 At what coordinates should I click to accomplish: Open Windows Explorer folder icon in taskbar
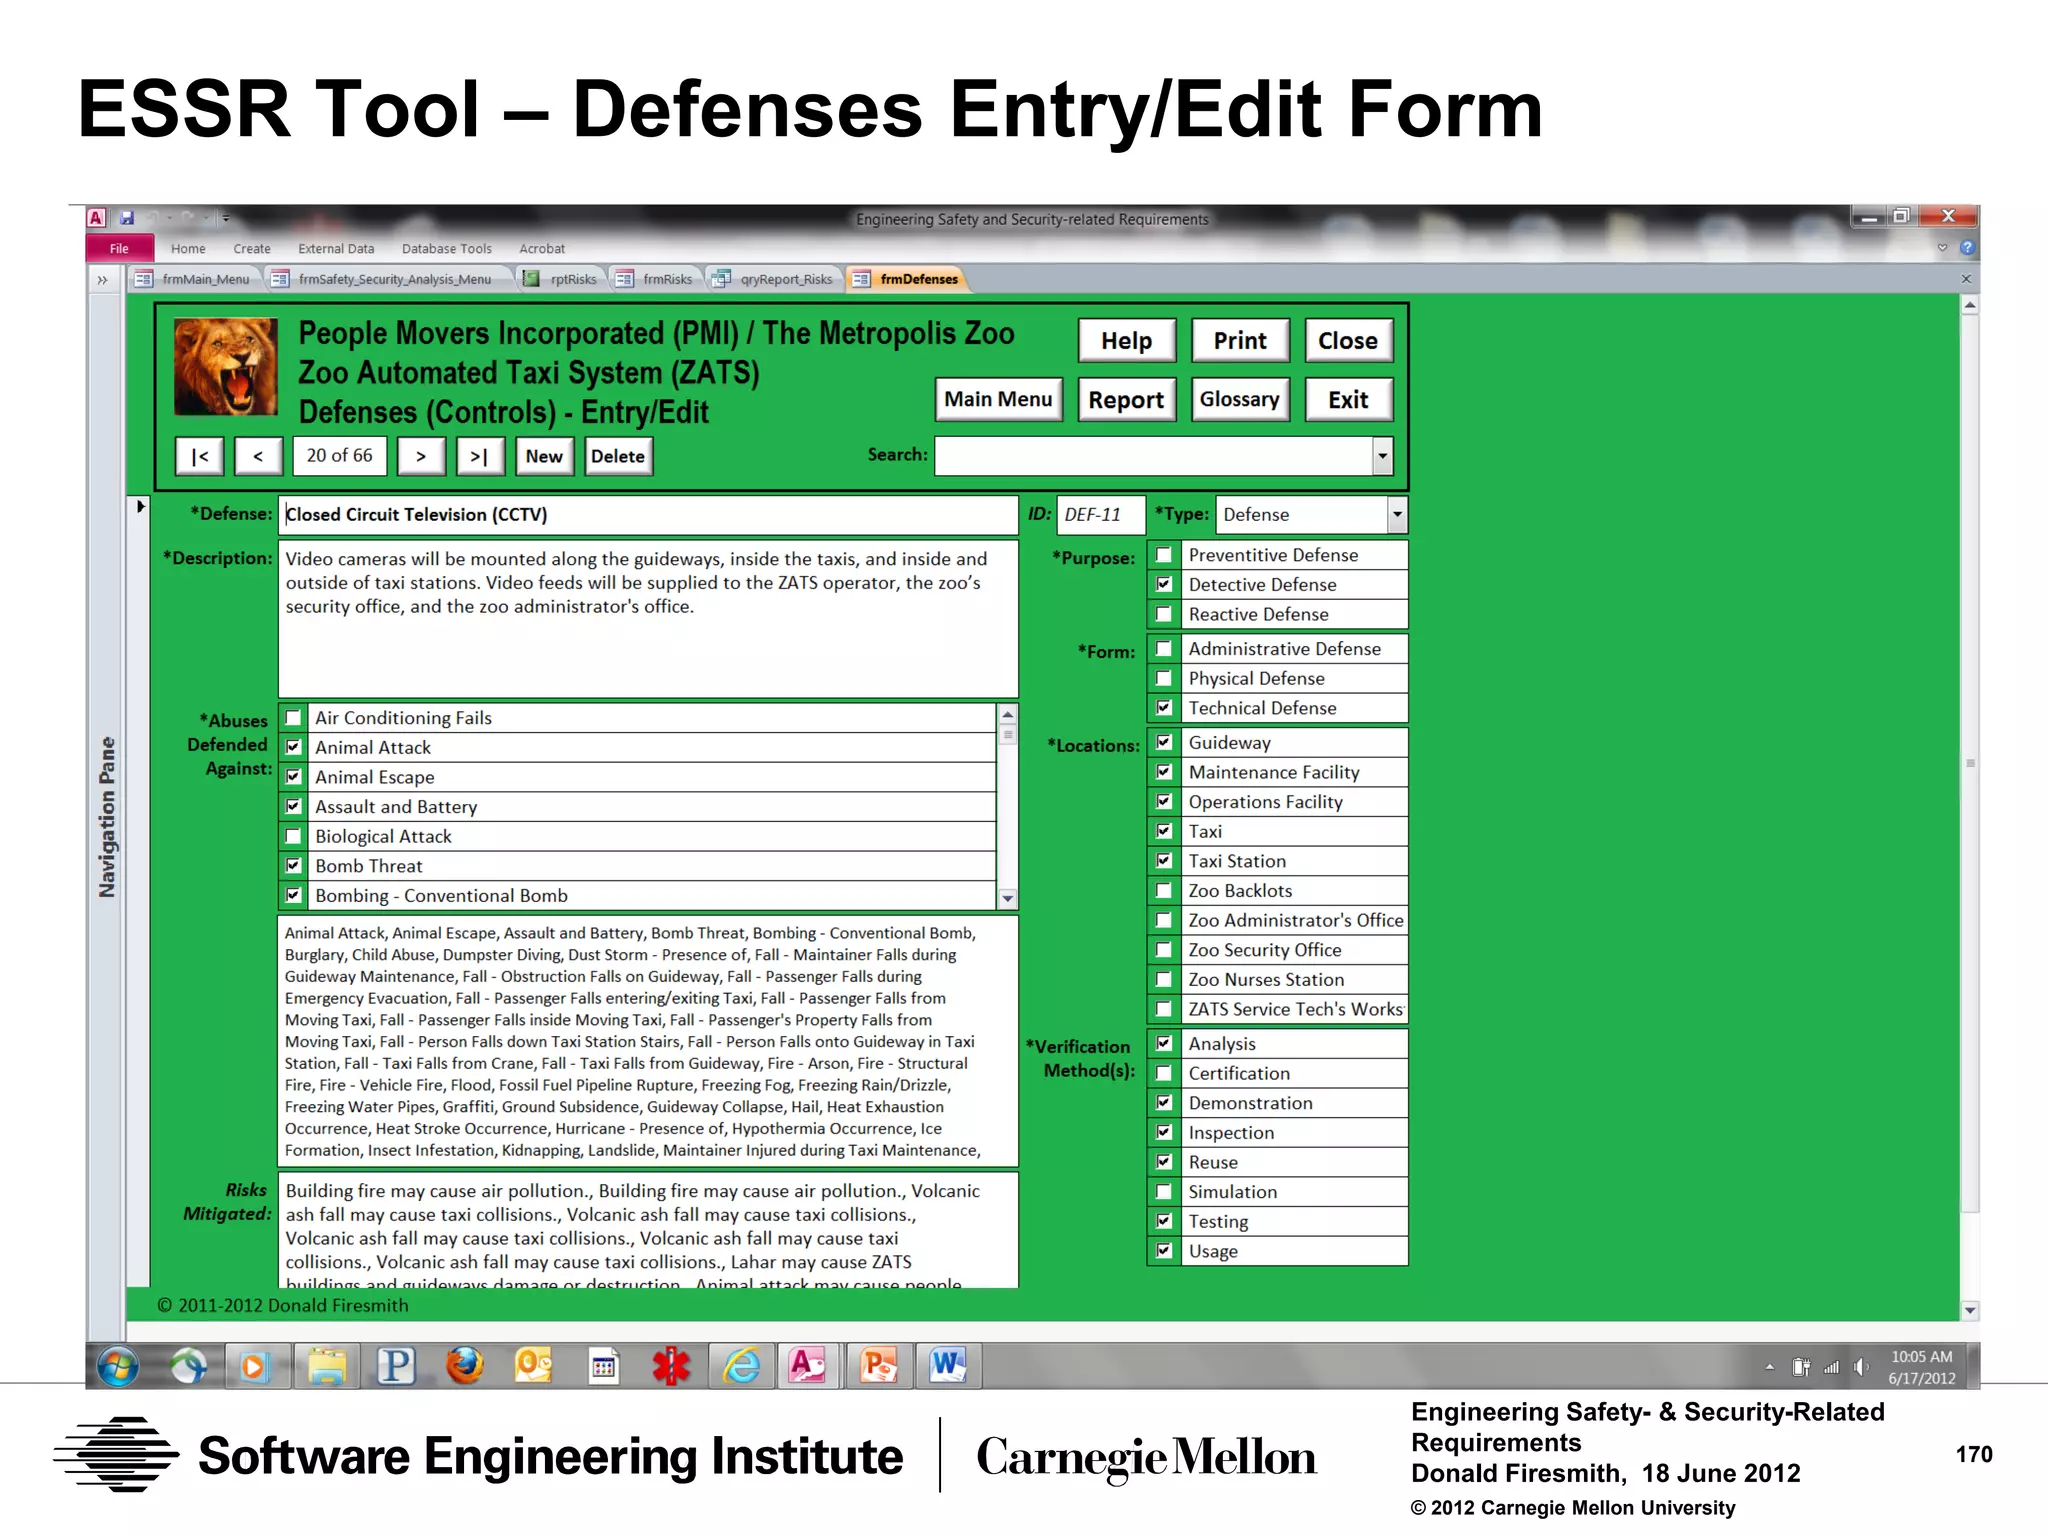click(x=326, y=1366)
